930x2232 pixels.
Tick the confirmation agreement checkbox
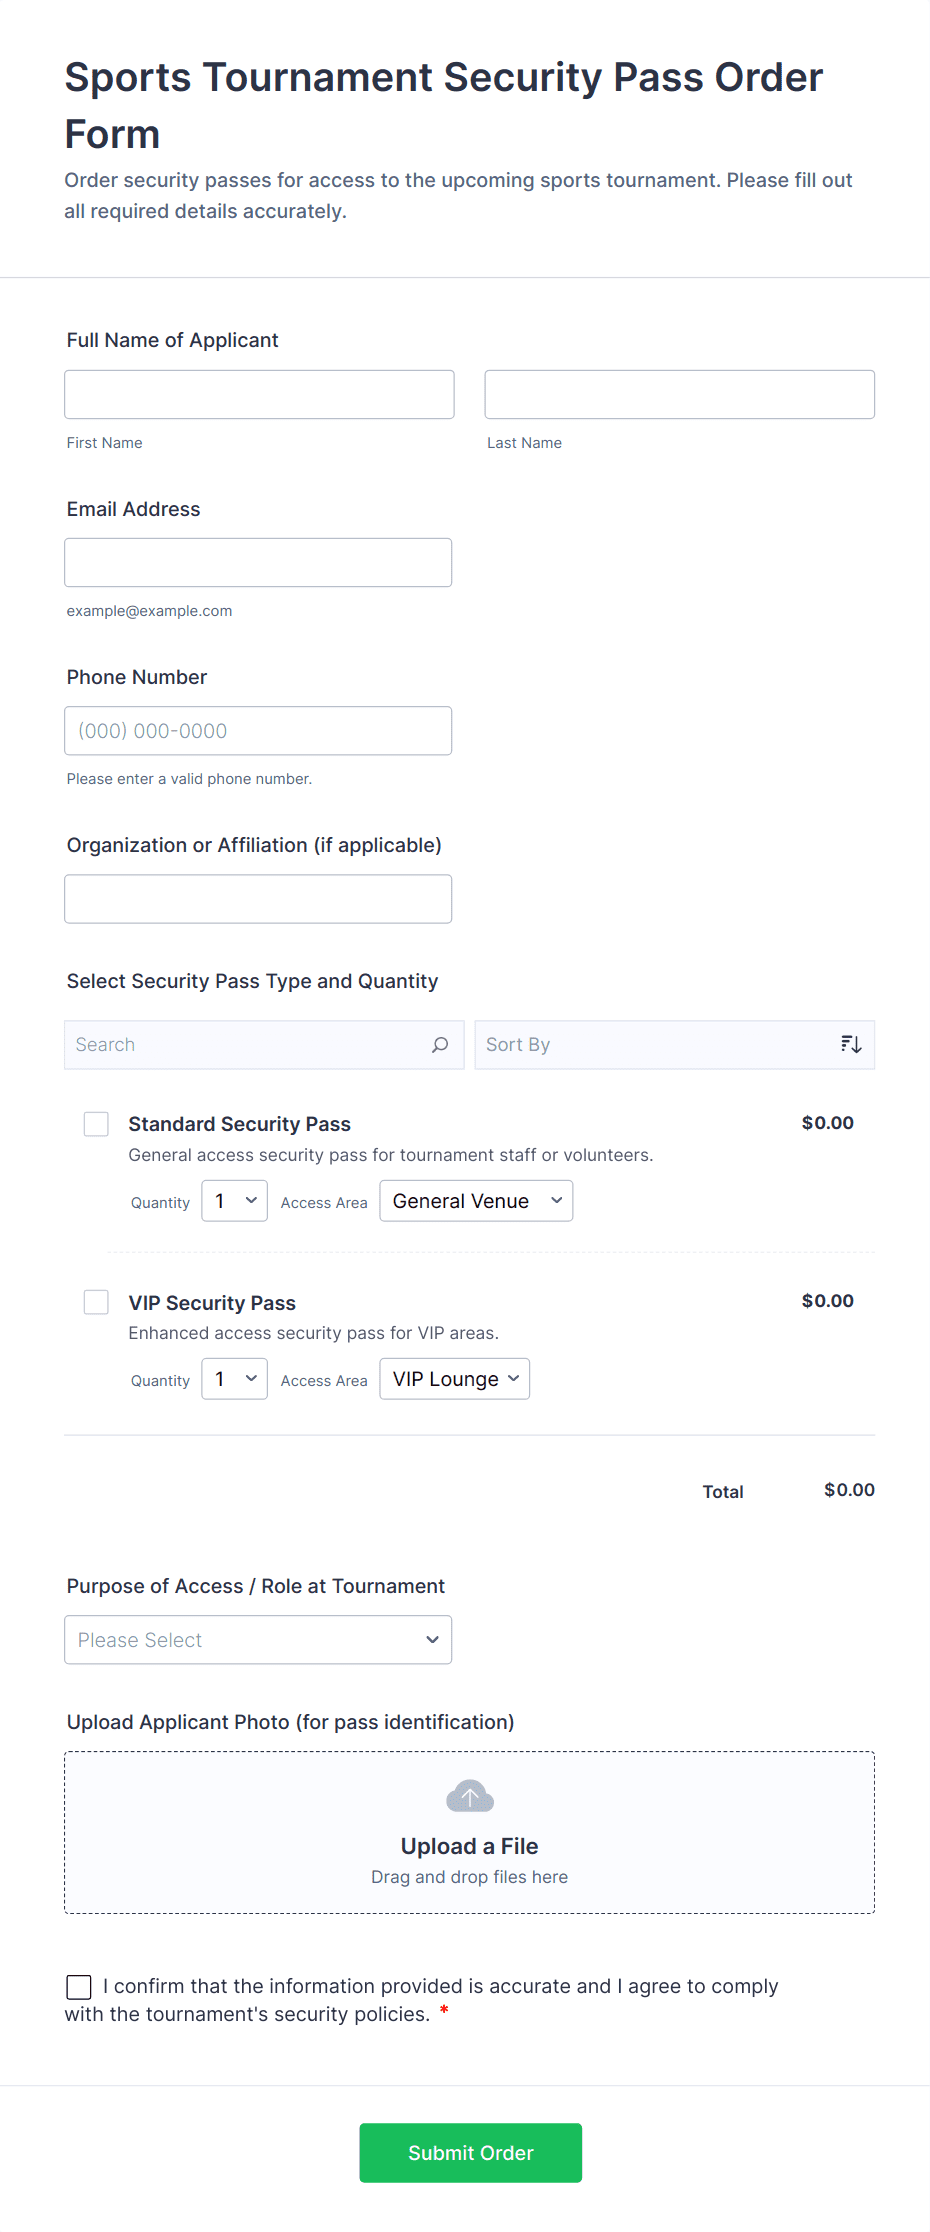pyautogui.click(x=79, y=1987)
